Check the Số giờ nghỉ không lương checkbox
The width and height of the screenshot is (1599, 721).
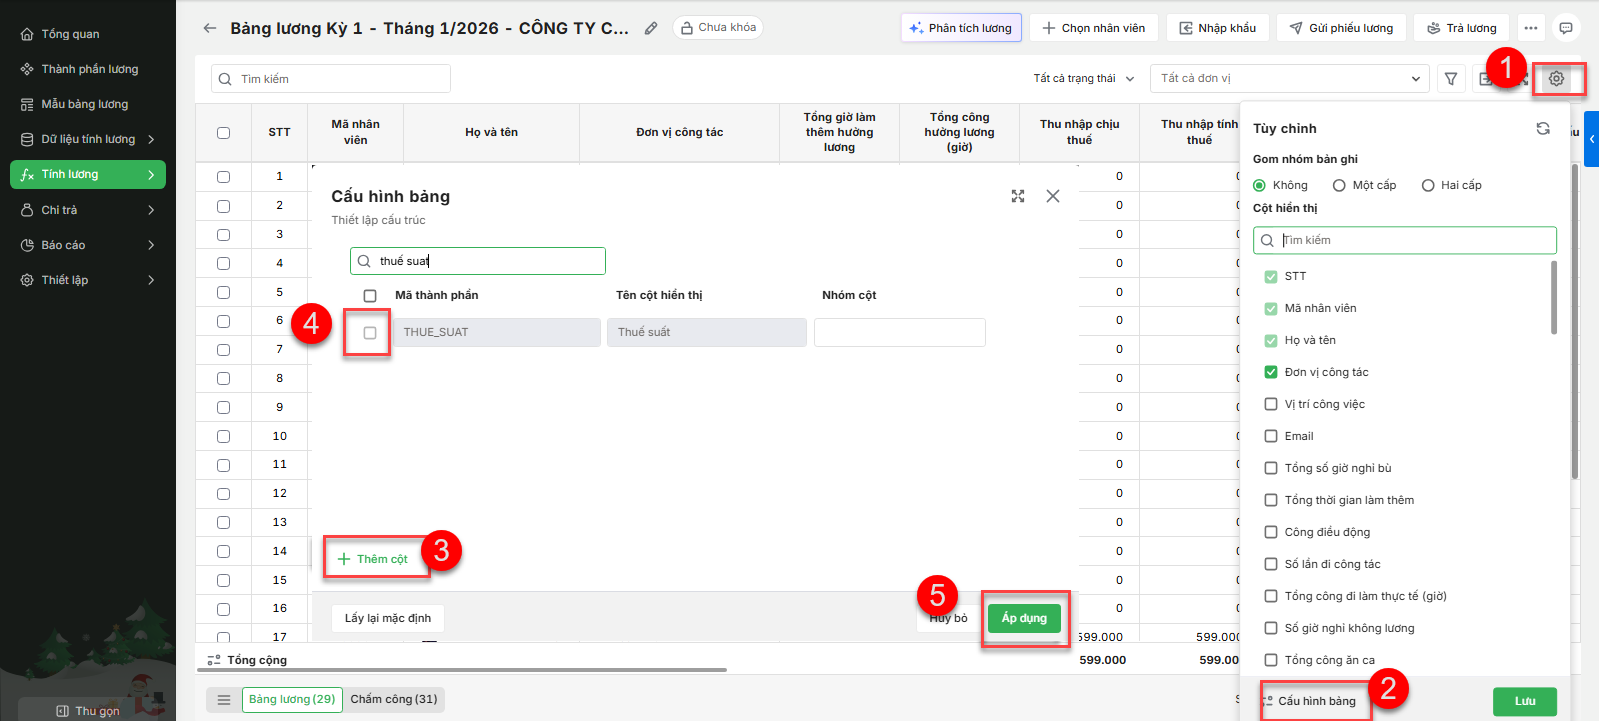coord(1271,628)
